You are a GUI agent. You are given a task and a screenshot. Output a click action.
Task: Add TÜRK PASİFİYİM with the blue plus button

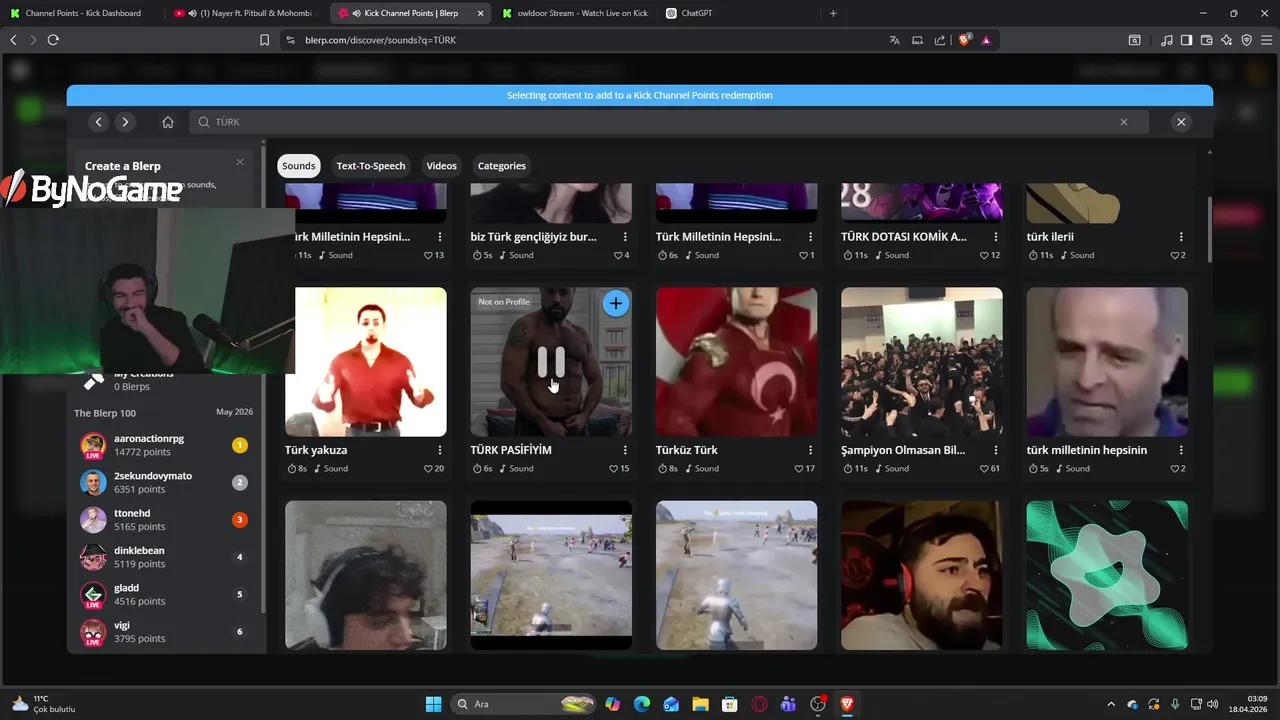point(616,303)
